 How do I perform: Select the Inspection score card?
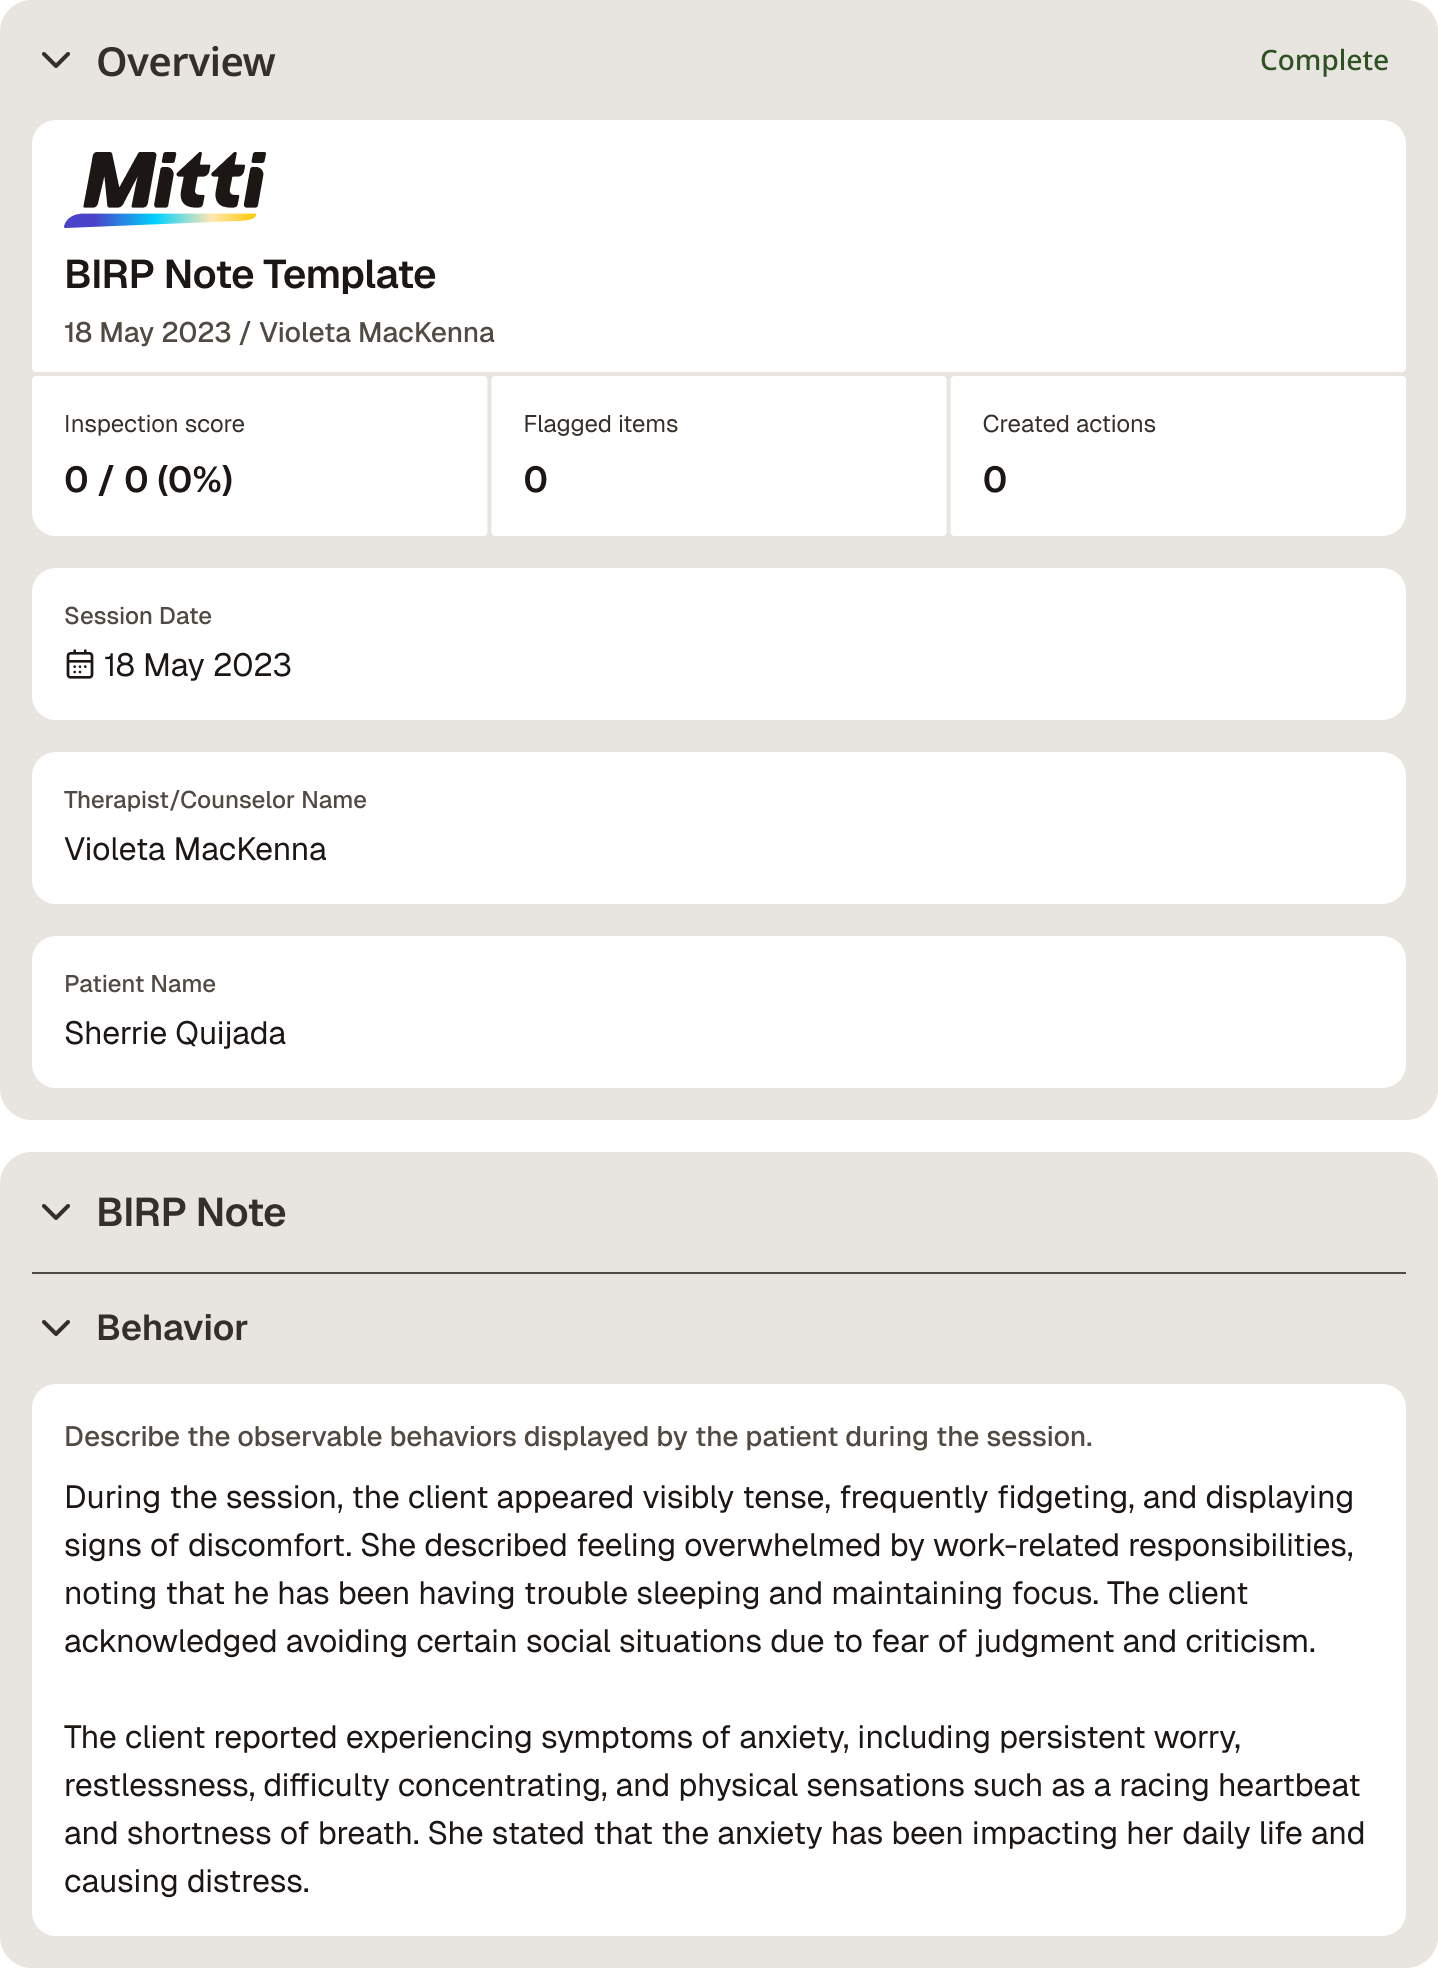tap(260, 456)
